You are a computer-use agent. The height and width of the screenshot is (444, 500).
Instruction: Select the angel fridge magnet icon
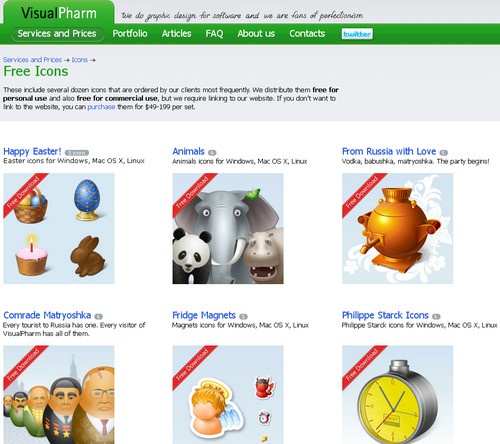pyautogui.click(x=213, y=405)
